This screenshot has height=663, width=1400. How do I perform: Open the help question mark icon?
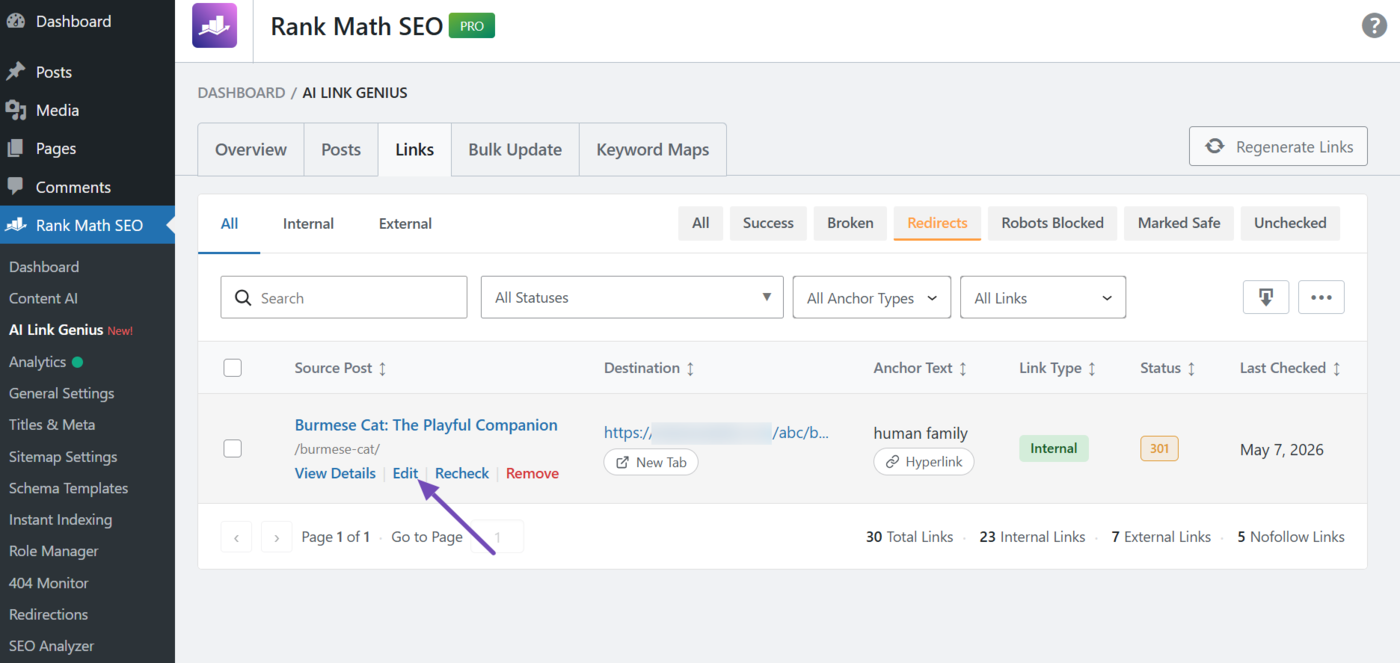tap(1374, 26)
